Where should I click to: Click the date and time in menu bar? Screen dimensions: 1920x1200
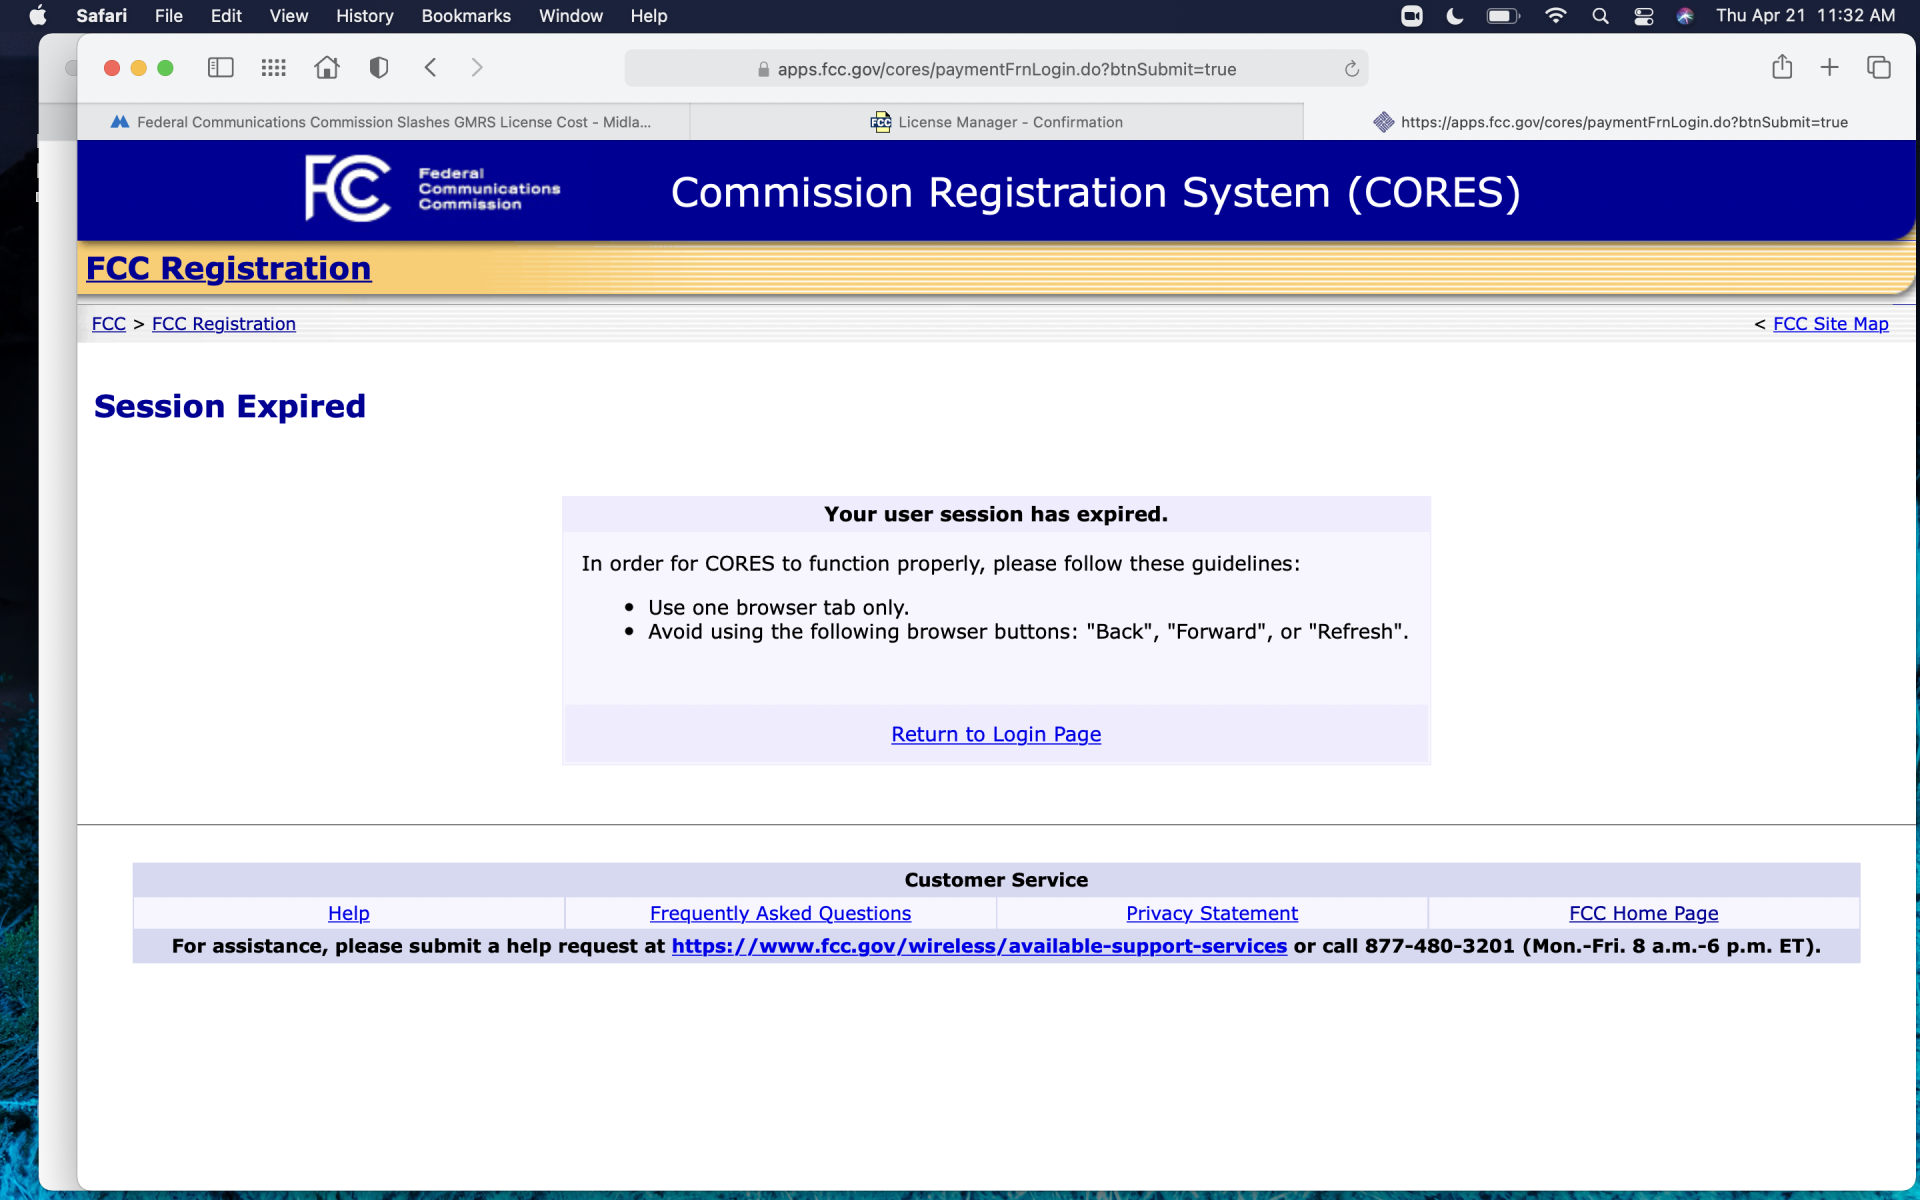coord(1805,15)
